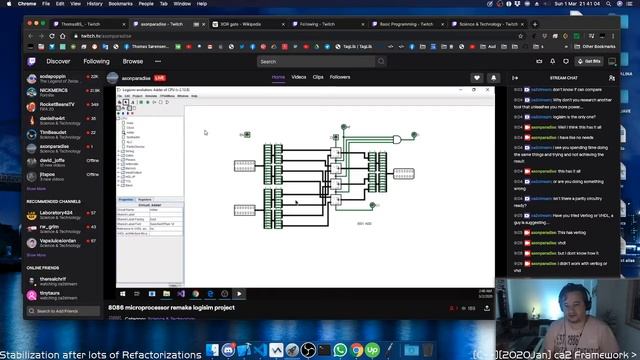Click the Twitch search field
The width and height of the screenshot is (640, 360).
point(316,62)
